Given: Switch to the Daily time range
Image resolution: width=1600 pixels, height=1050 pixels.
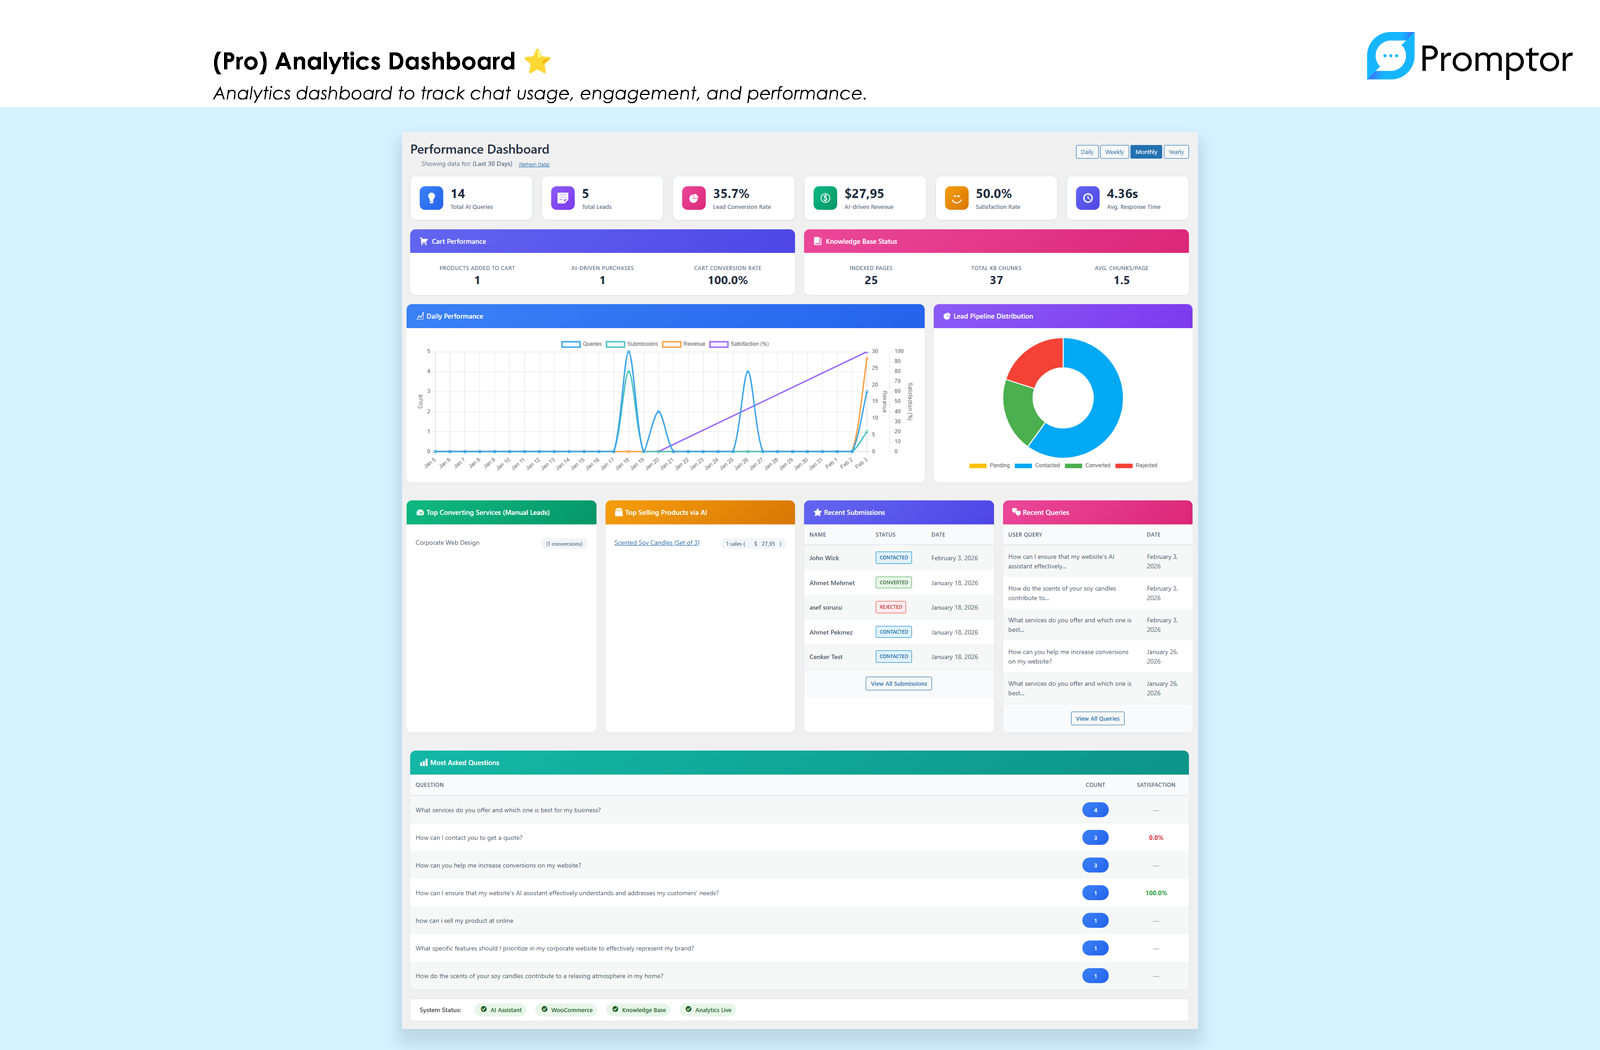Looking at the screenshot, I should (1087, 152).
